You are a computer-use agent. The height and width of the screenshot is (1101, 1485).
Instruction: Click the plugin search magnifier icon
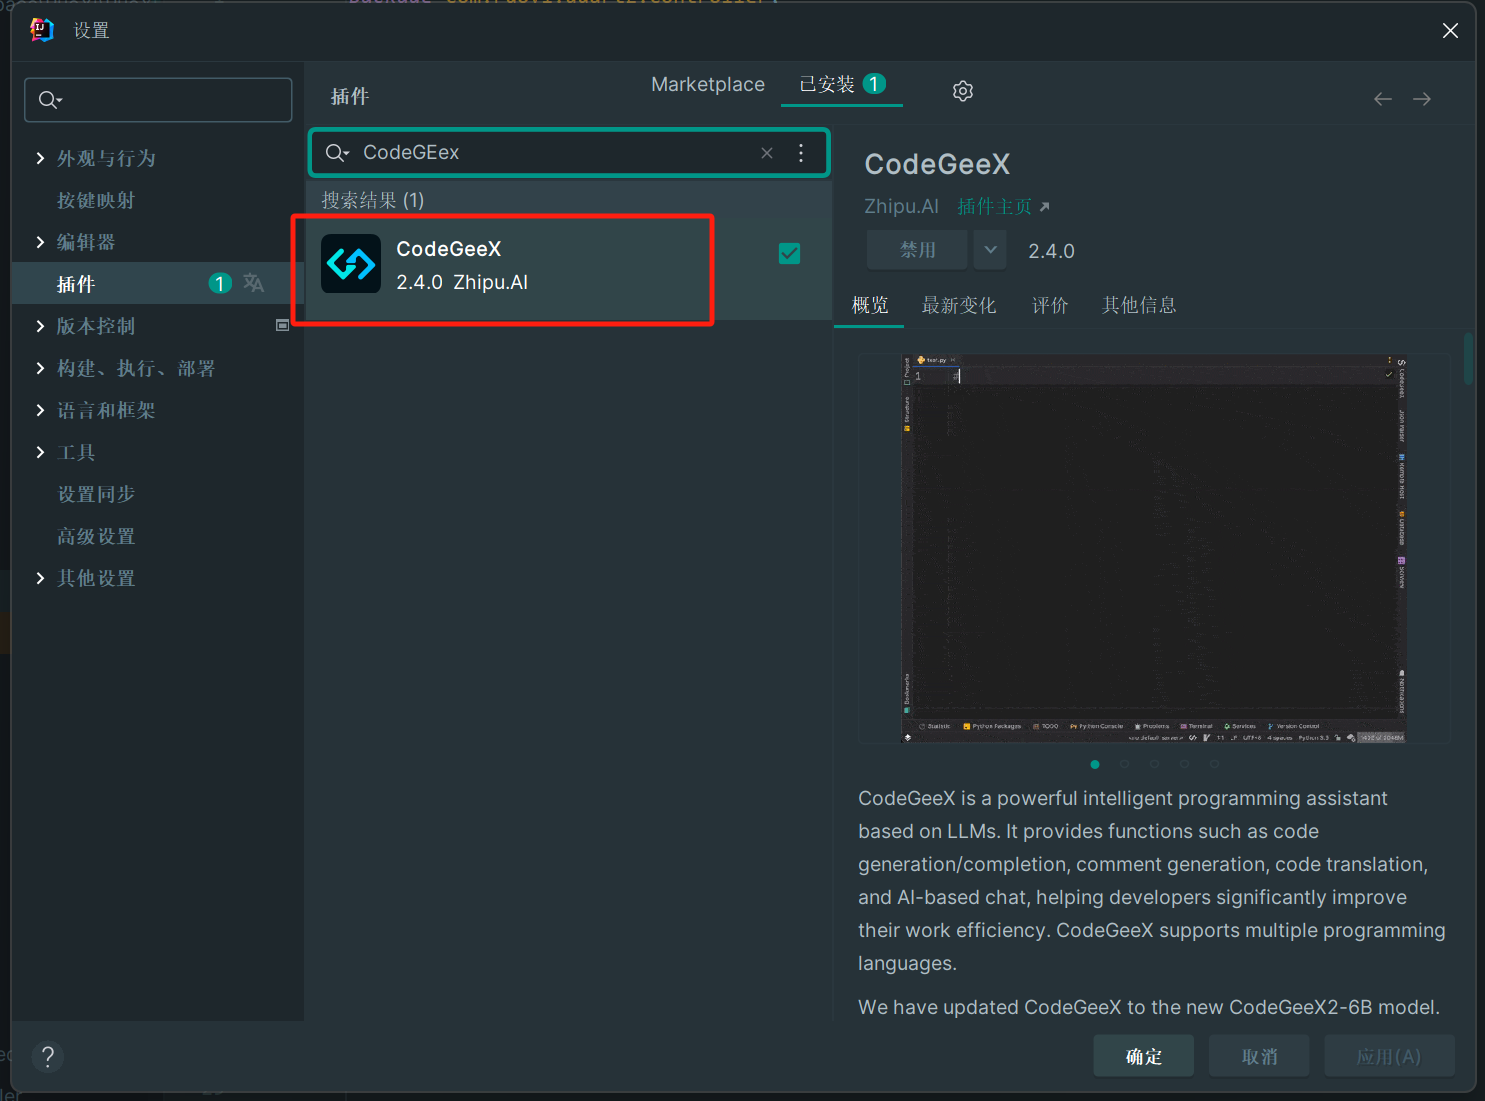coord(337,153)
